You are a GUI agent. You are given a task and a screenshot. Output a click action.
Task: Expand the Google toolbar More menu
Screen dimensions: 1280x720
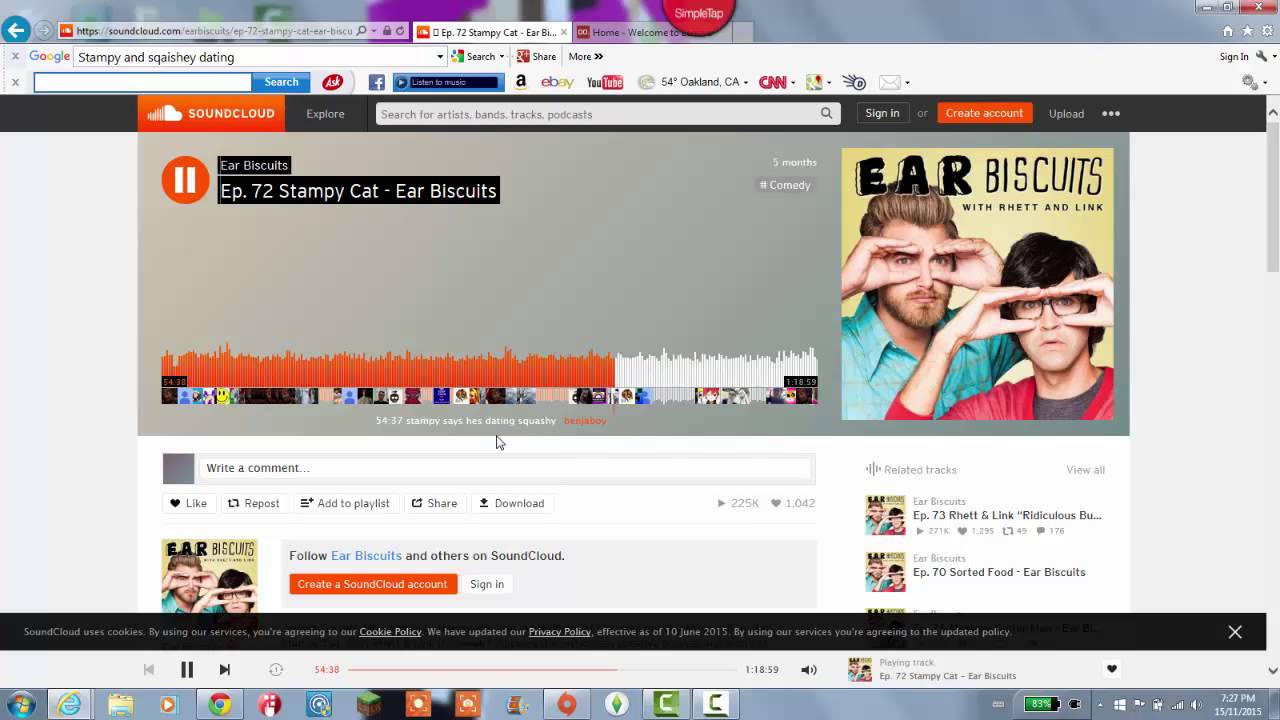586,57
